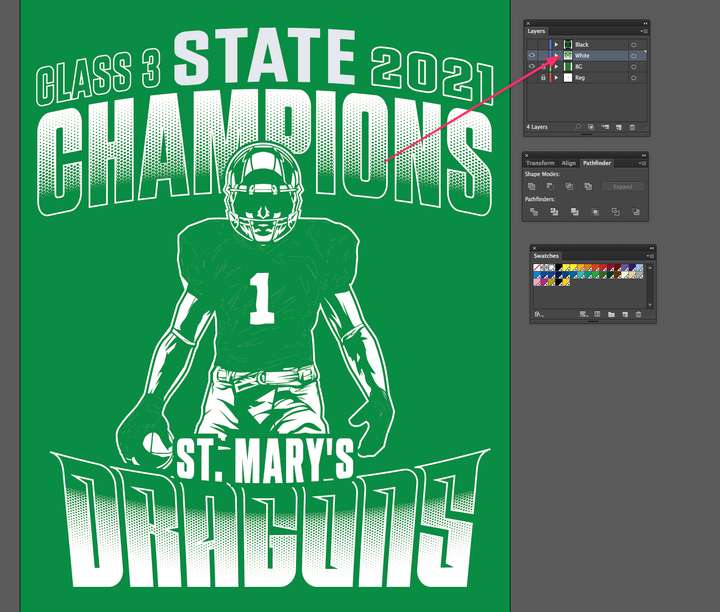Click the Unite shape mode icon
The width and height of the screenshot is (720, 612).
532,186
